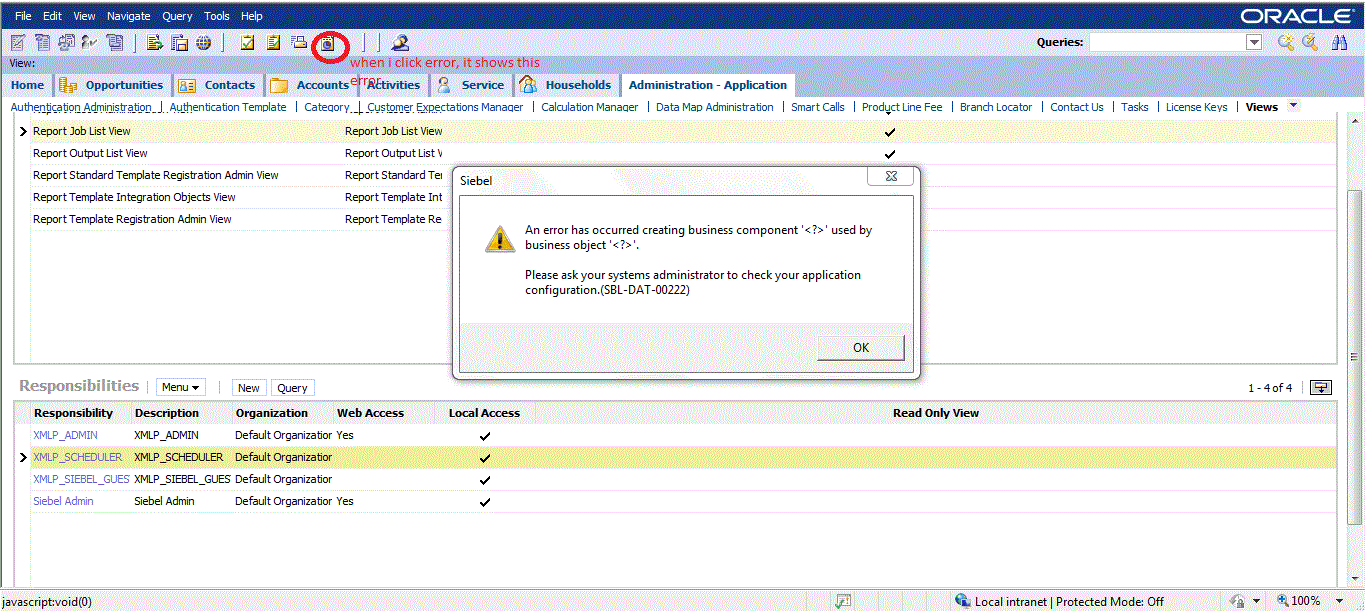Click the red-circled Reports toolbar icon
Screen dimensions: 1365x611
(327, 44)
